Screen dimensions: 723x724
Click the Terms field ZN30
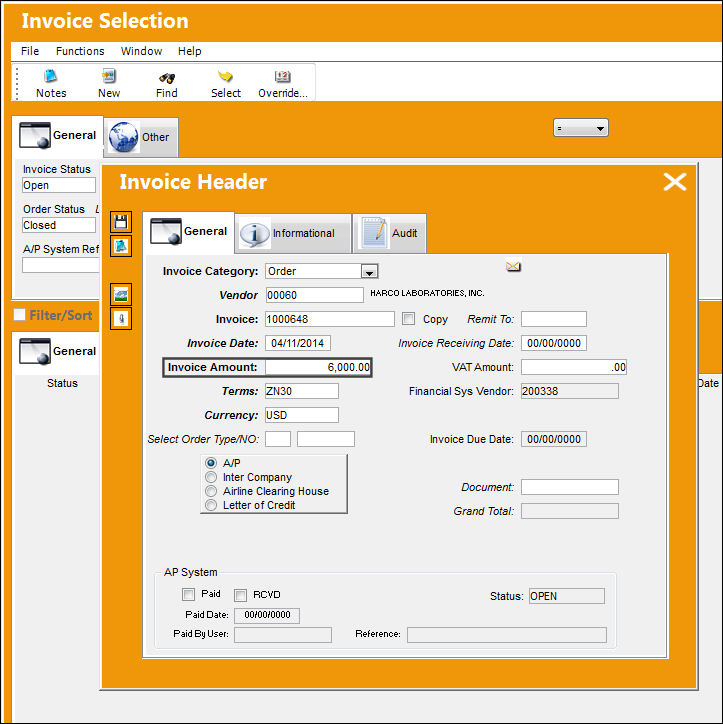[302, 391]
